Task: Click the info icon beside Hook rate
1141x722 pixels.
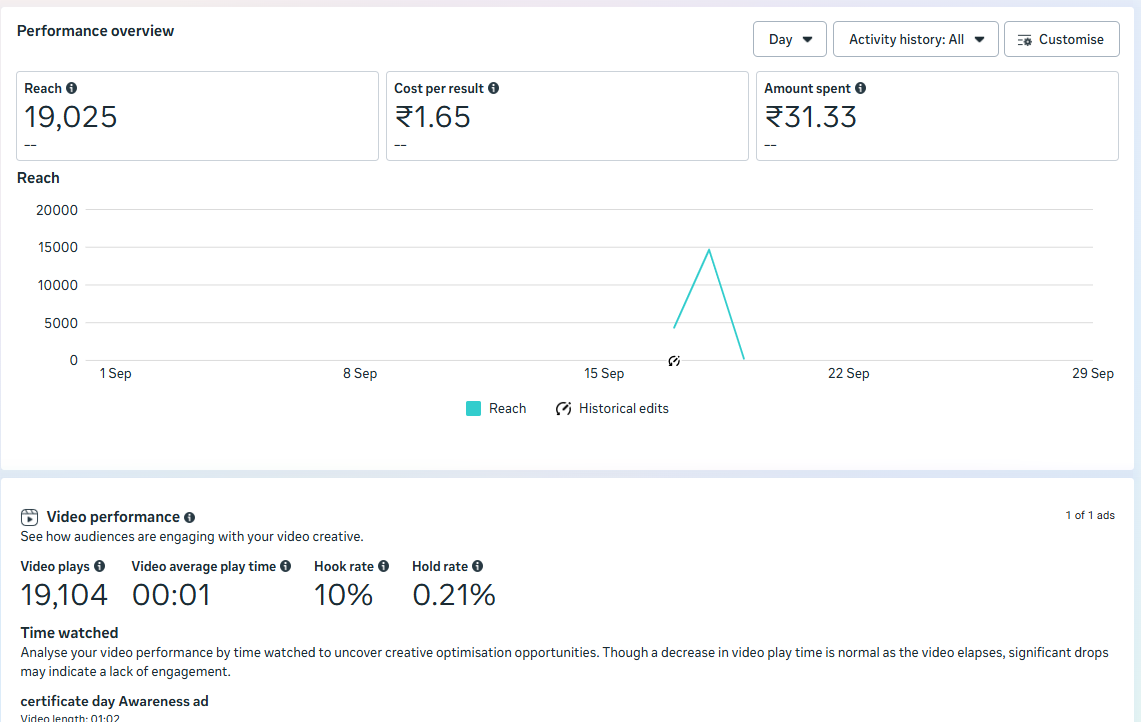Action: click(x=383, y=566)
